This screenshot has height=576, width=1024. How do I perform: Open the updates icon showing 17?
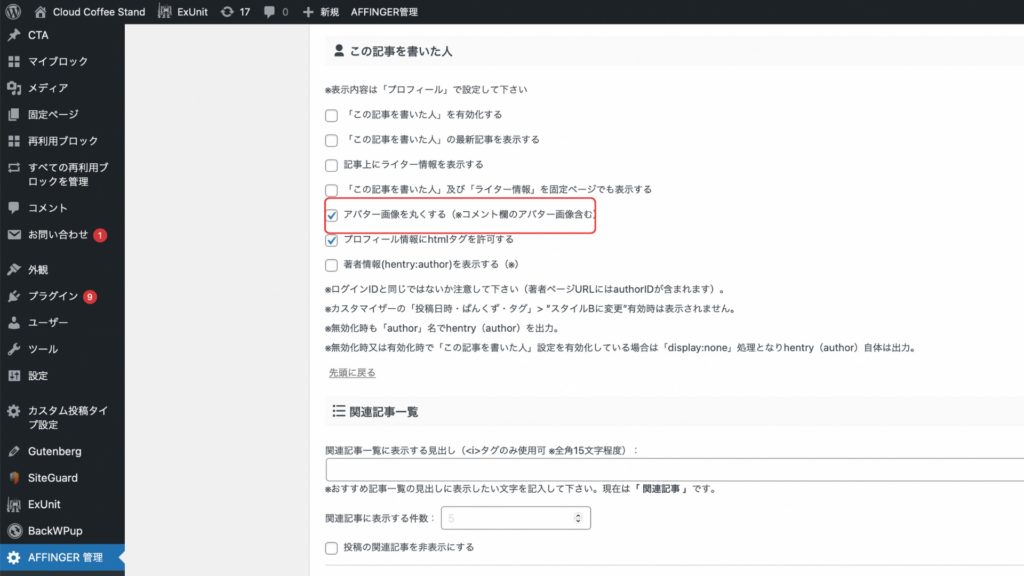tap(227, 12)
